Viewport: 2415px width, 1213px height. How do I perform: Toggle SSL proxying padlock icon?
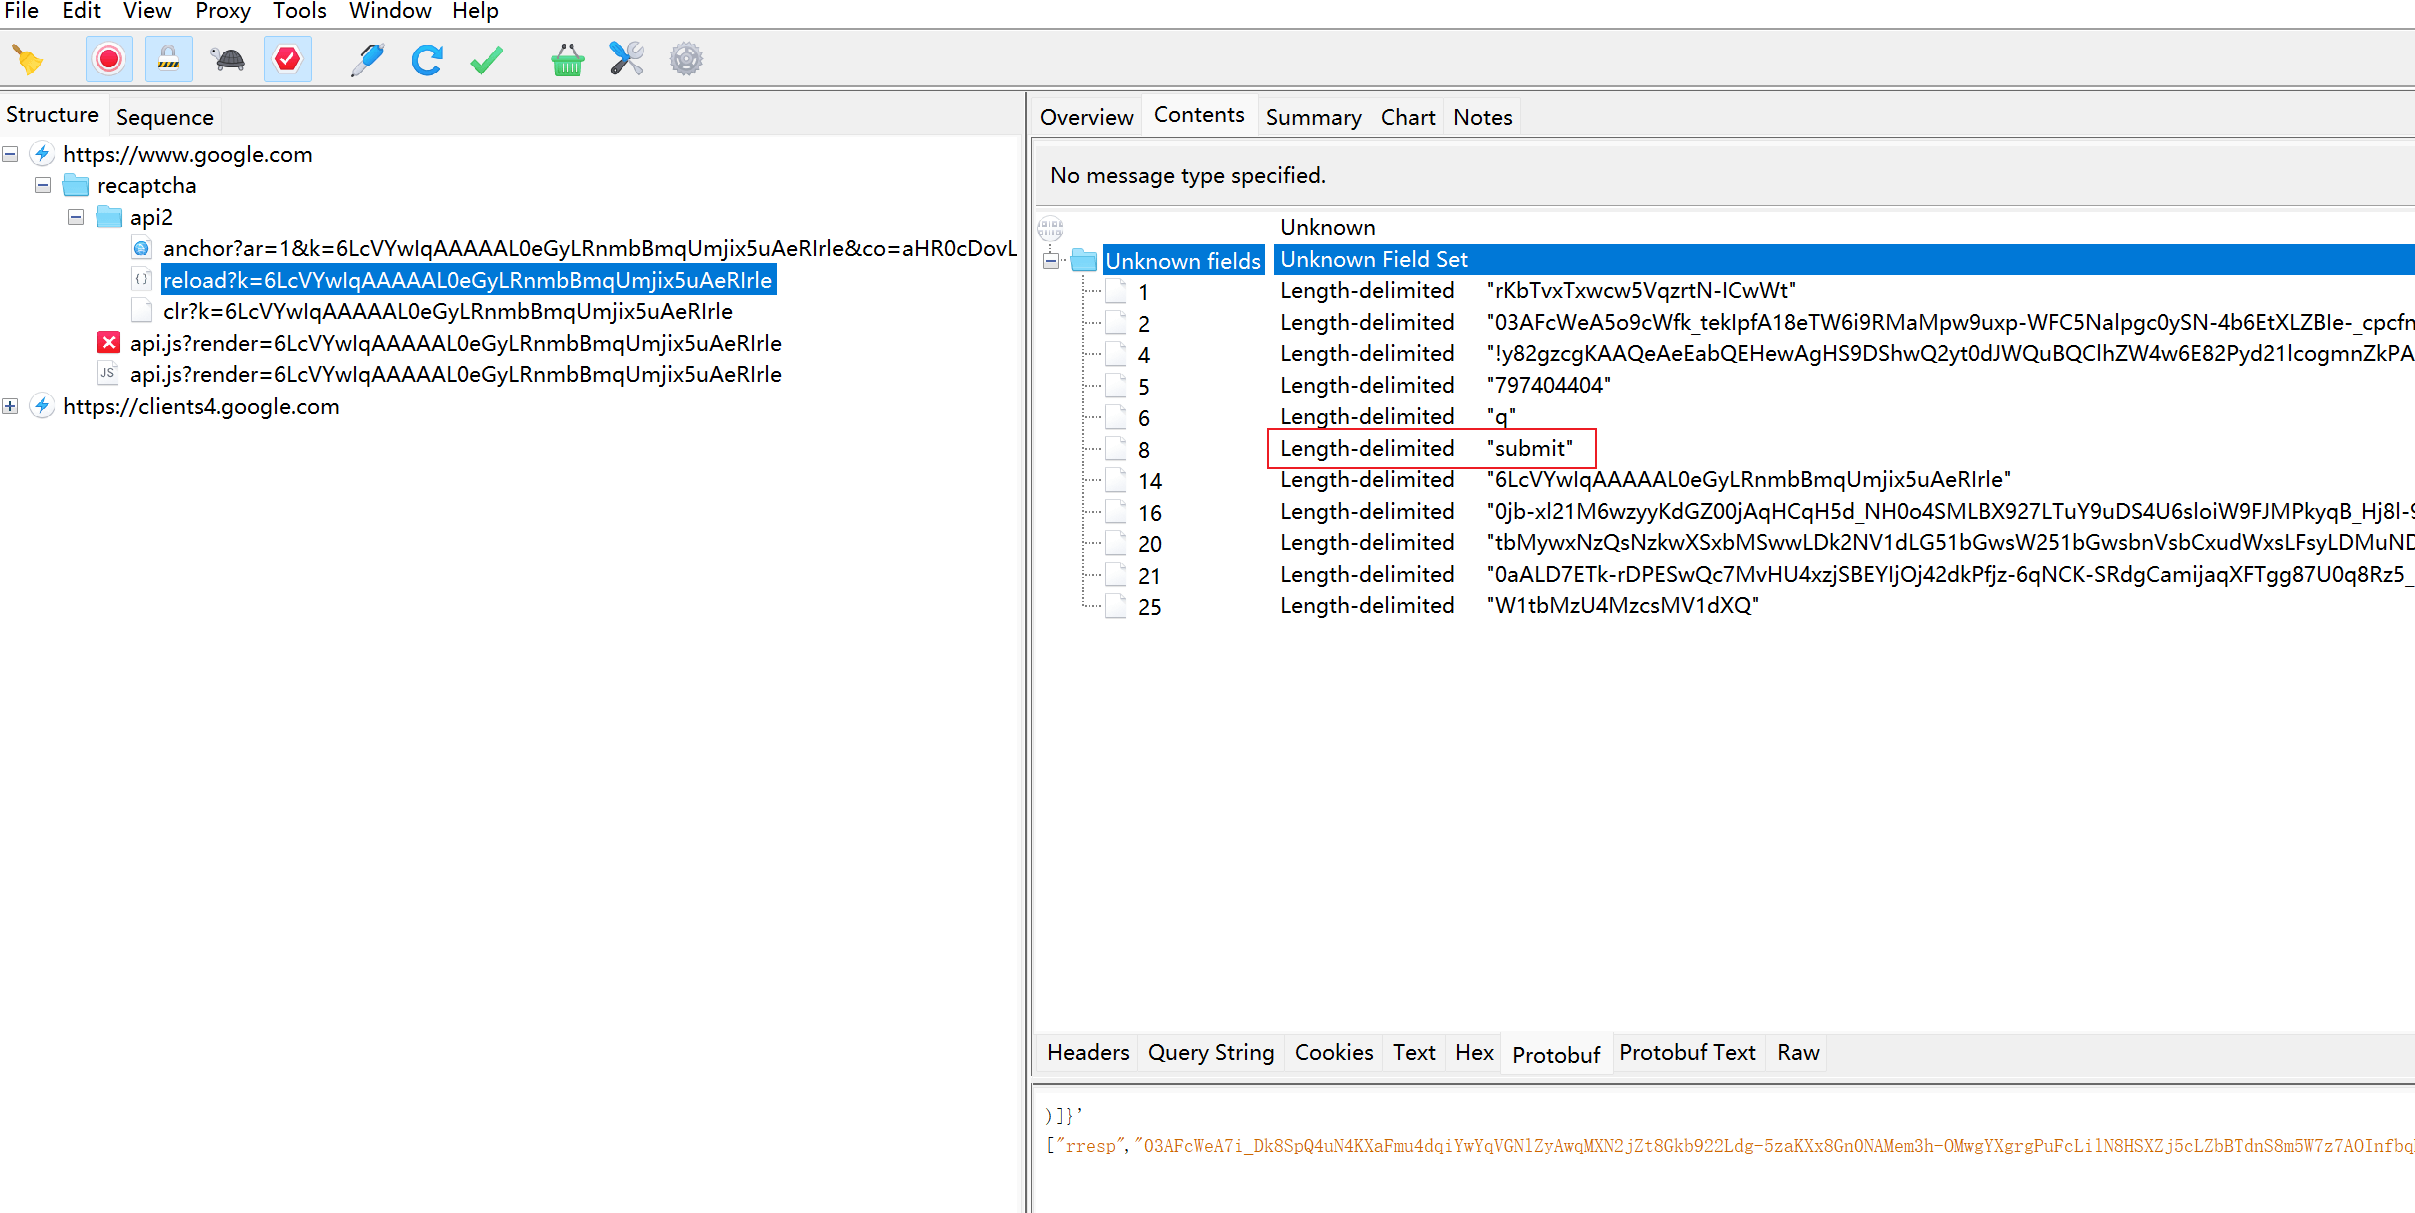(x=168, y=60)
